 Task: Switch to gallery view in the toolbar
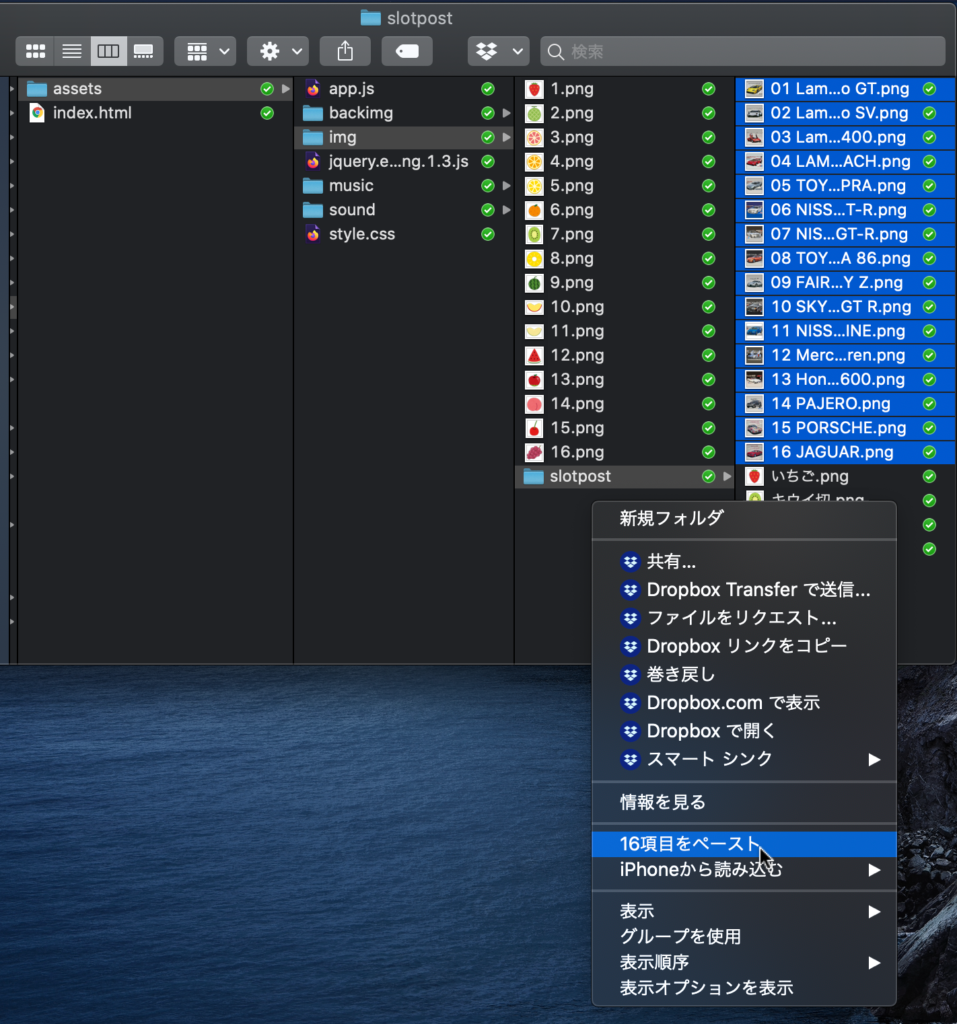pos(144,51)
